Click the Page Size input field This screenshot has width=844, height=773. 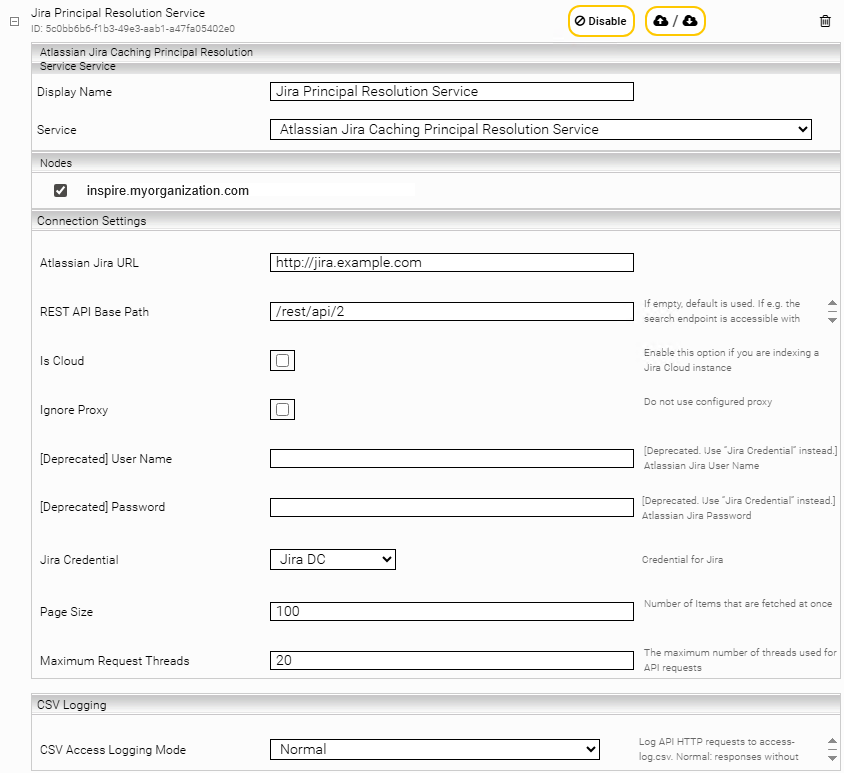(452, 611)
